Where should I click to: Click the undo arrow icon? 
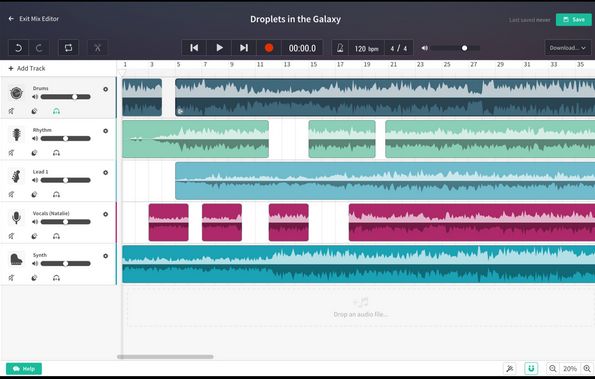[x=18, y=48]
